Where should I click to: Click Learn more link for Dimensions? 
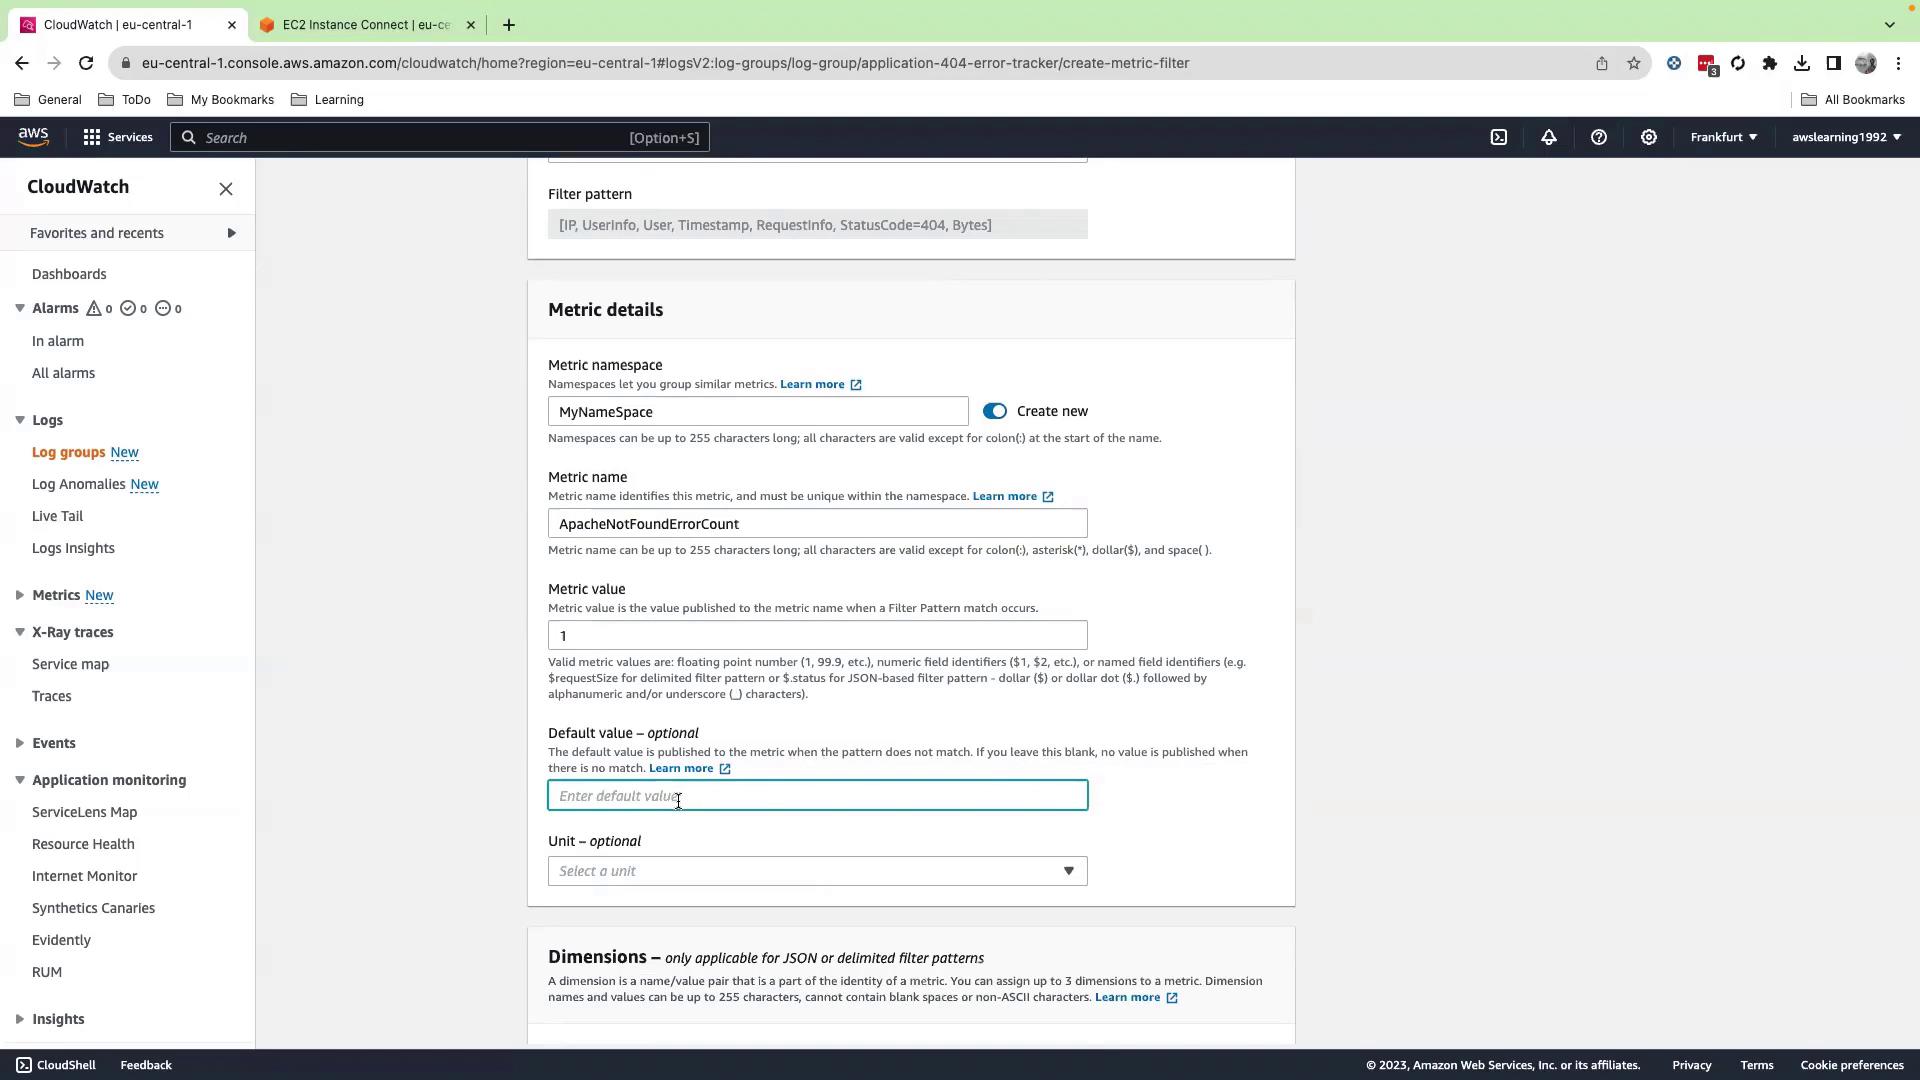[1136, 997]
